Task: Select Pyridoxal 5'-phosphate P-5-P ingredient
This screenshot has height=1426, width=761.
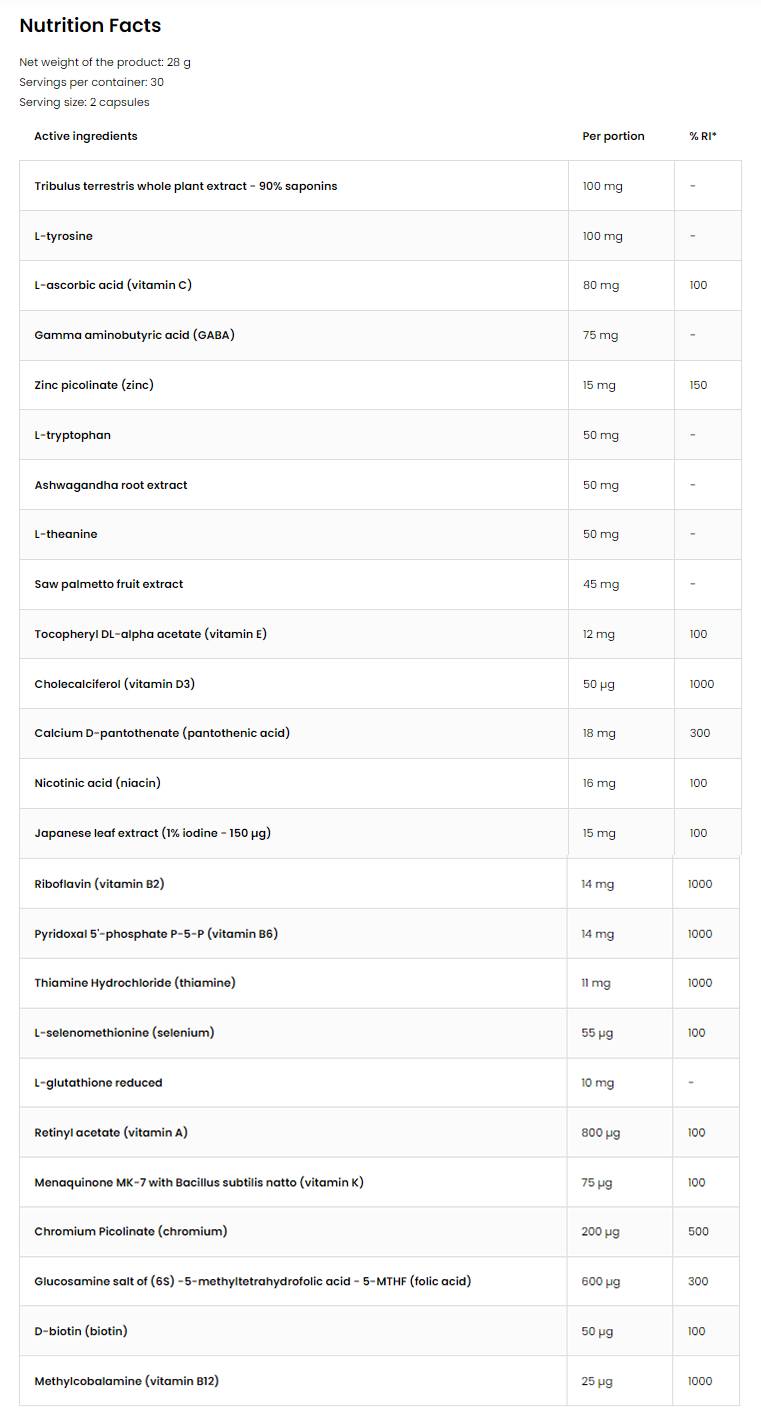Action: (x=156, y=934)
